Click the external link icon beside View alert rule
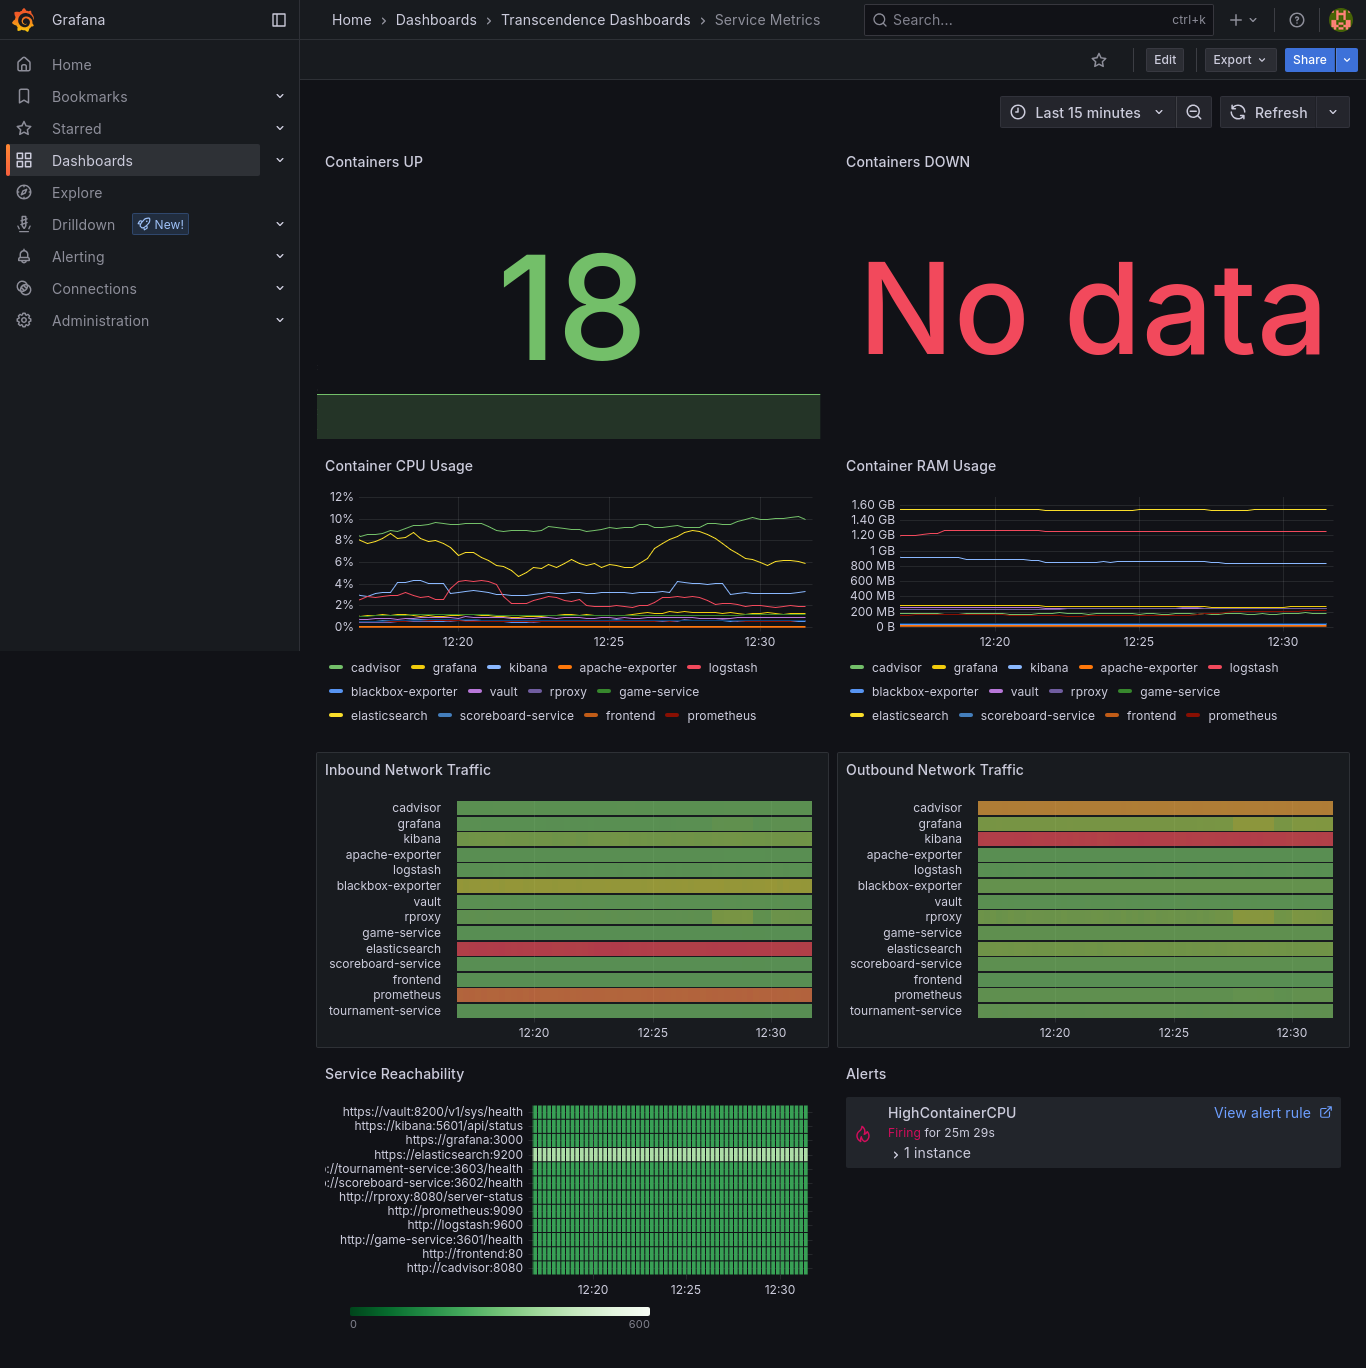1366x1368 pixels. [x=1326, y=1112]
